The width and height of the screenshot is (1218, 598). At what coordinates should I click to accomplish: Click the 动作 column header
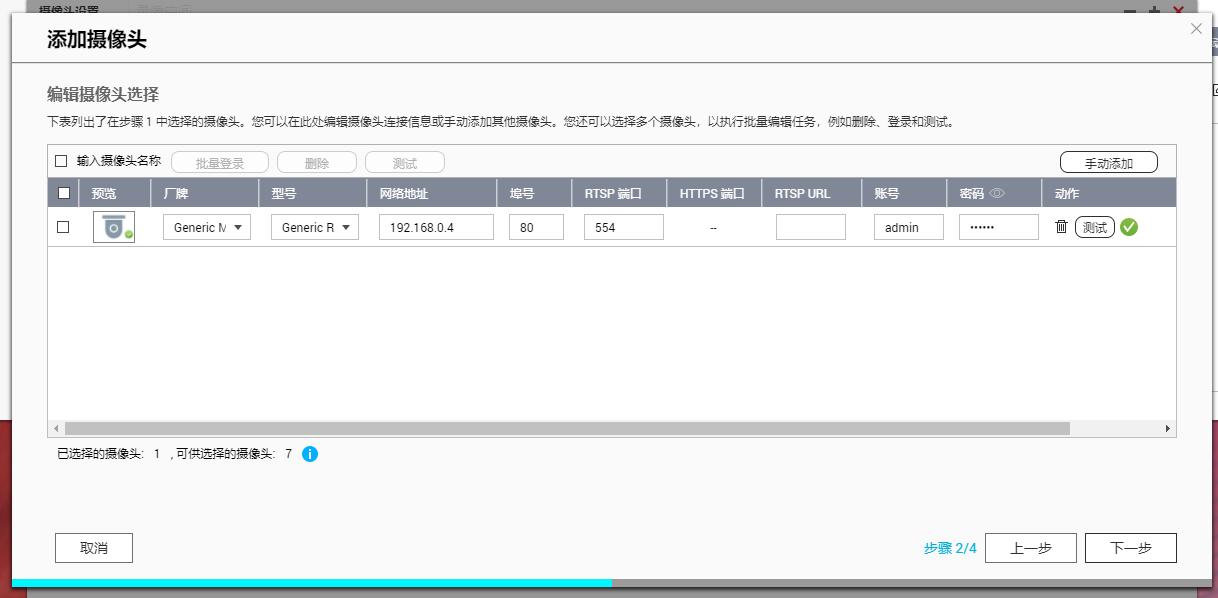(1065, 192)
